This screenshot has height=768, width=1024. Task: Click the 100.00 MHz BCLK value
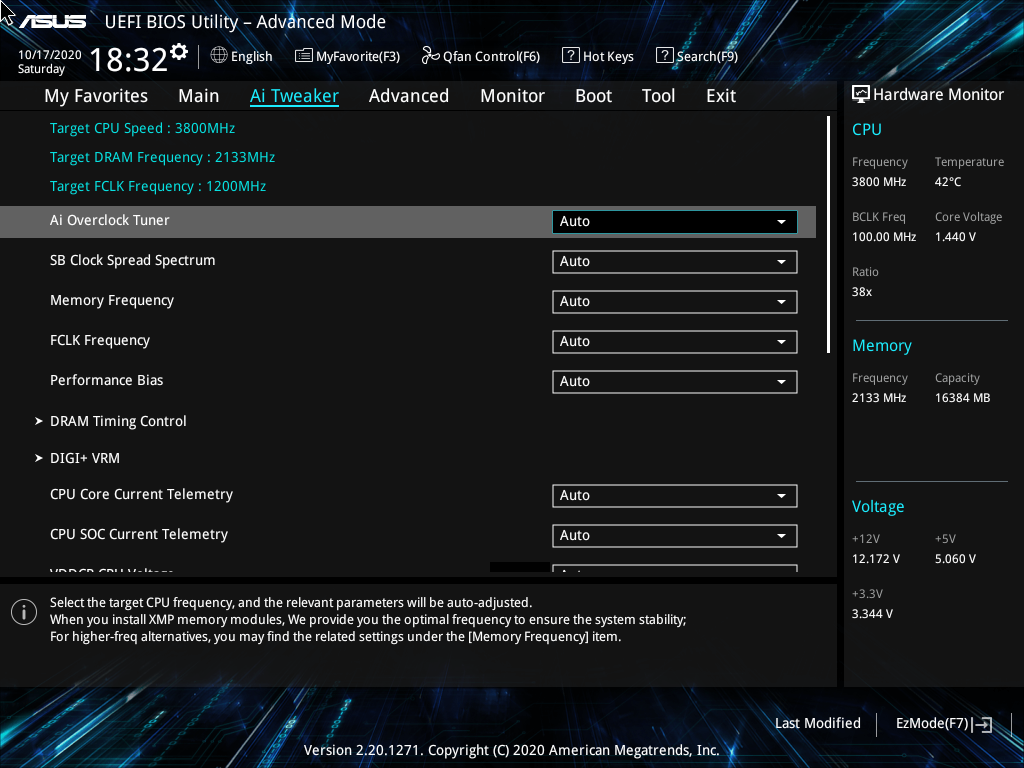click(x=884, y=236)
